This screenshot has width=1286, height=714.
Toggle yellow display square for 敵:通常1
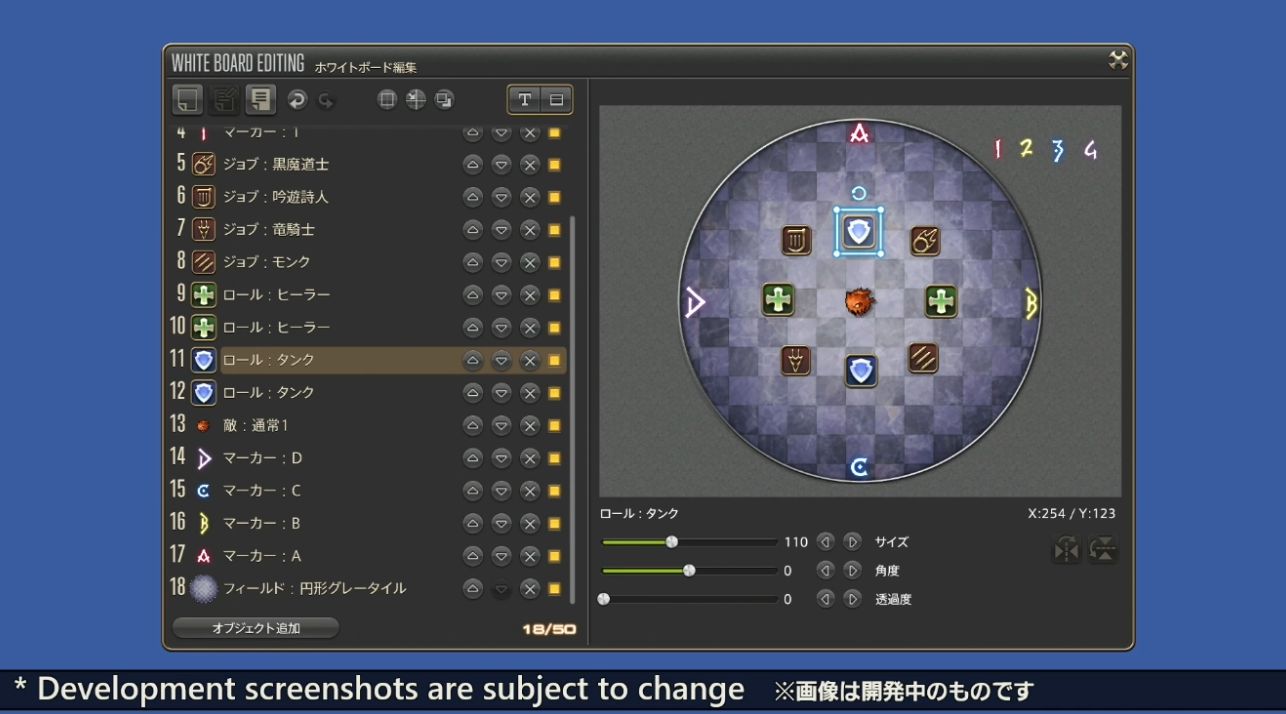point(554,426)
